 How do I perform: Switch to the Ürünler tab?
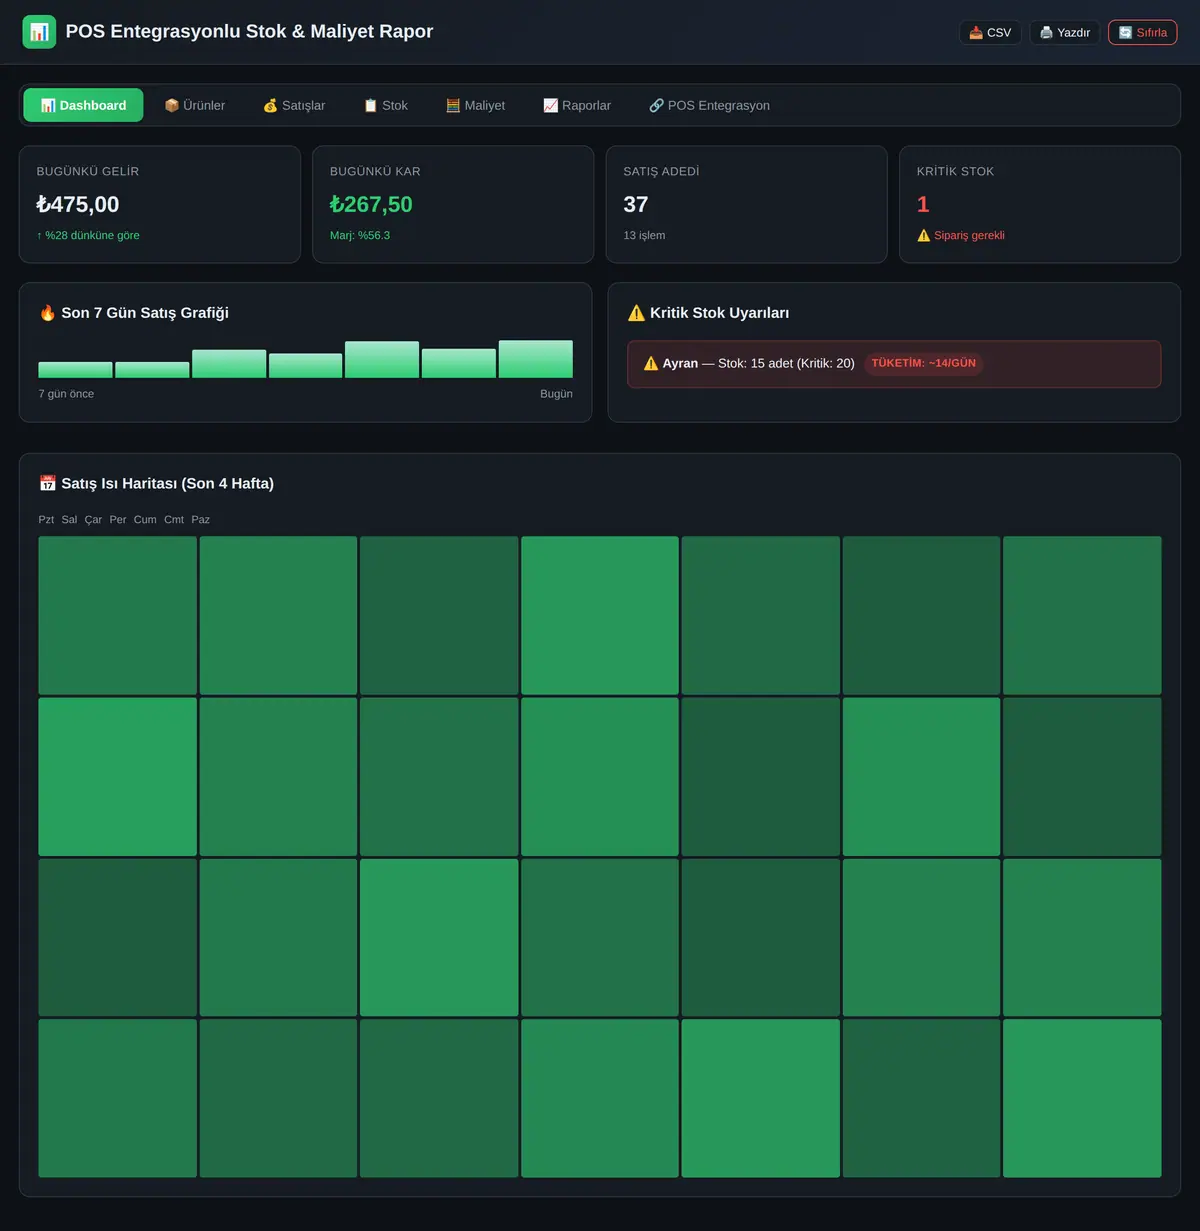click(x=194, y=105)
